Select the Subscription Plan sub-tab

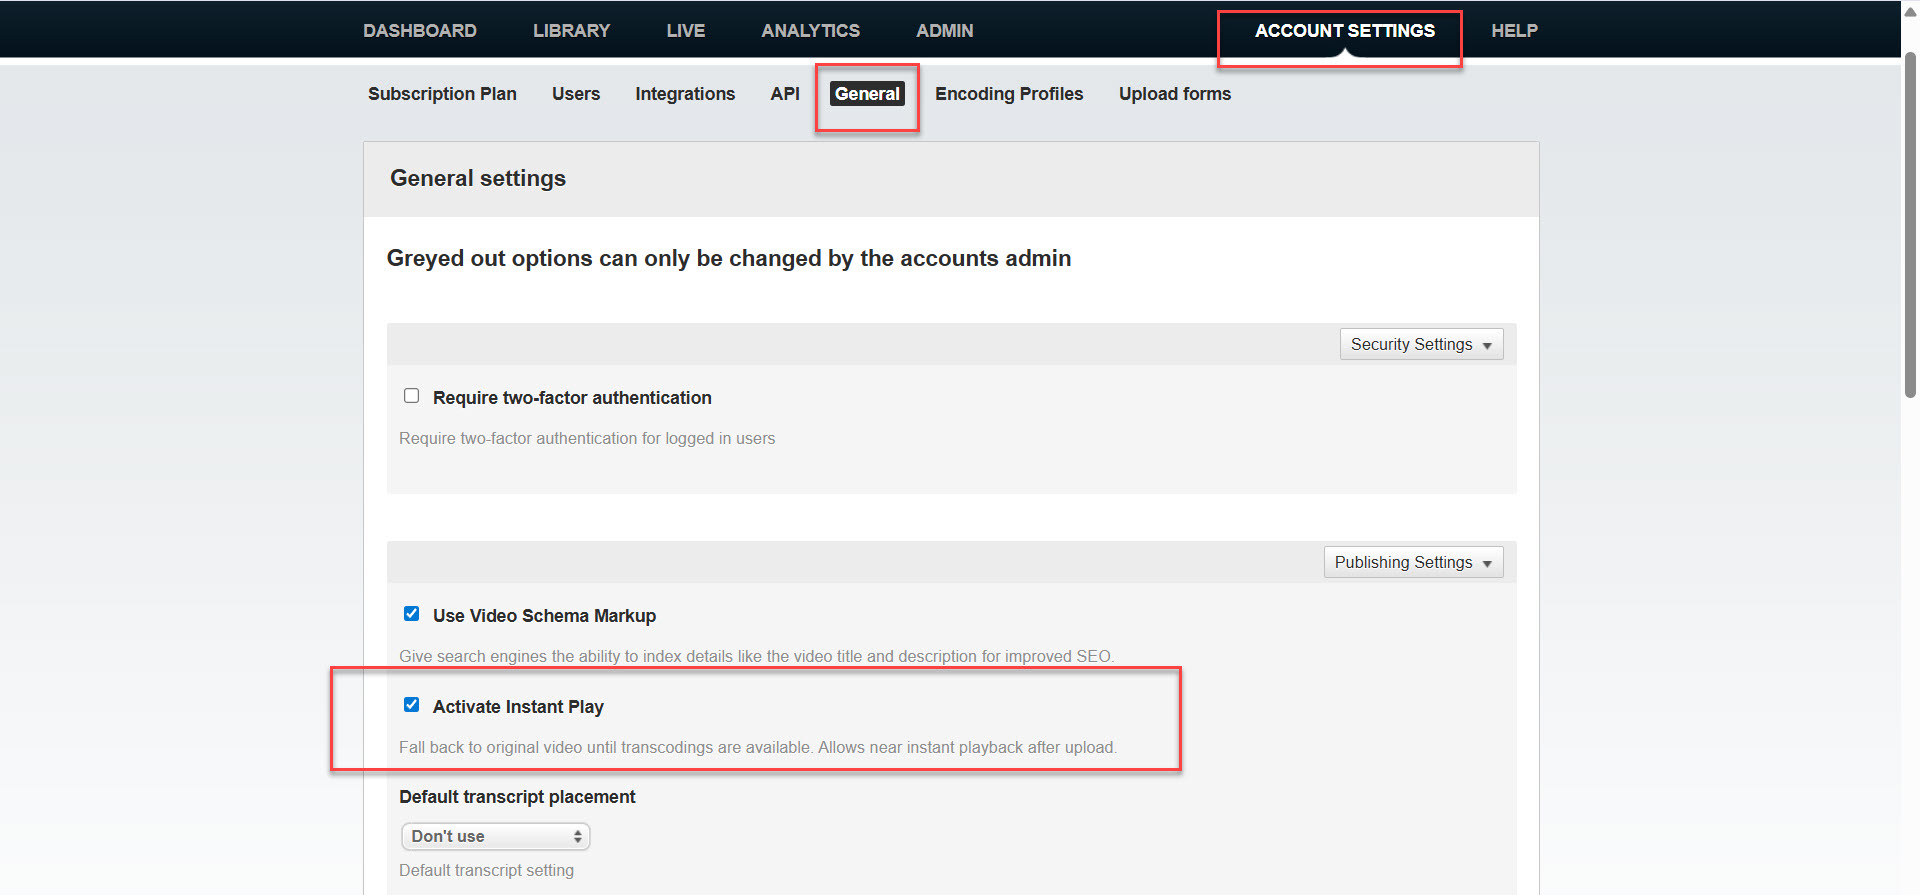tap(442, 94)
